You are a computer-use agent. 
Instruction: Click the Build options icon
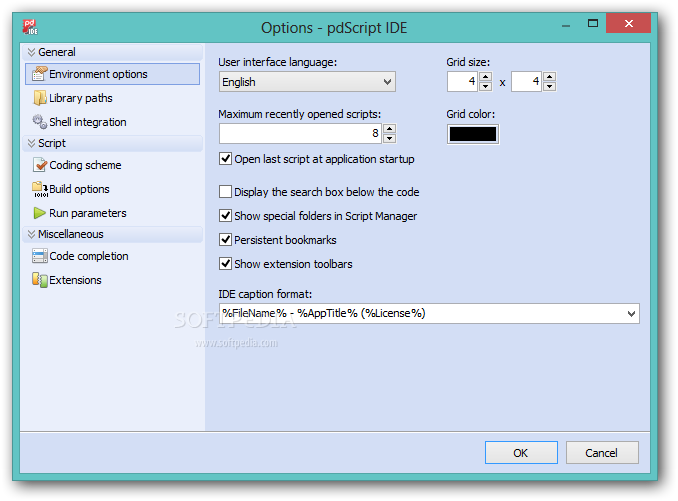(40, 189)
